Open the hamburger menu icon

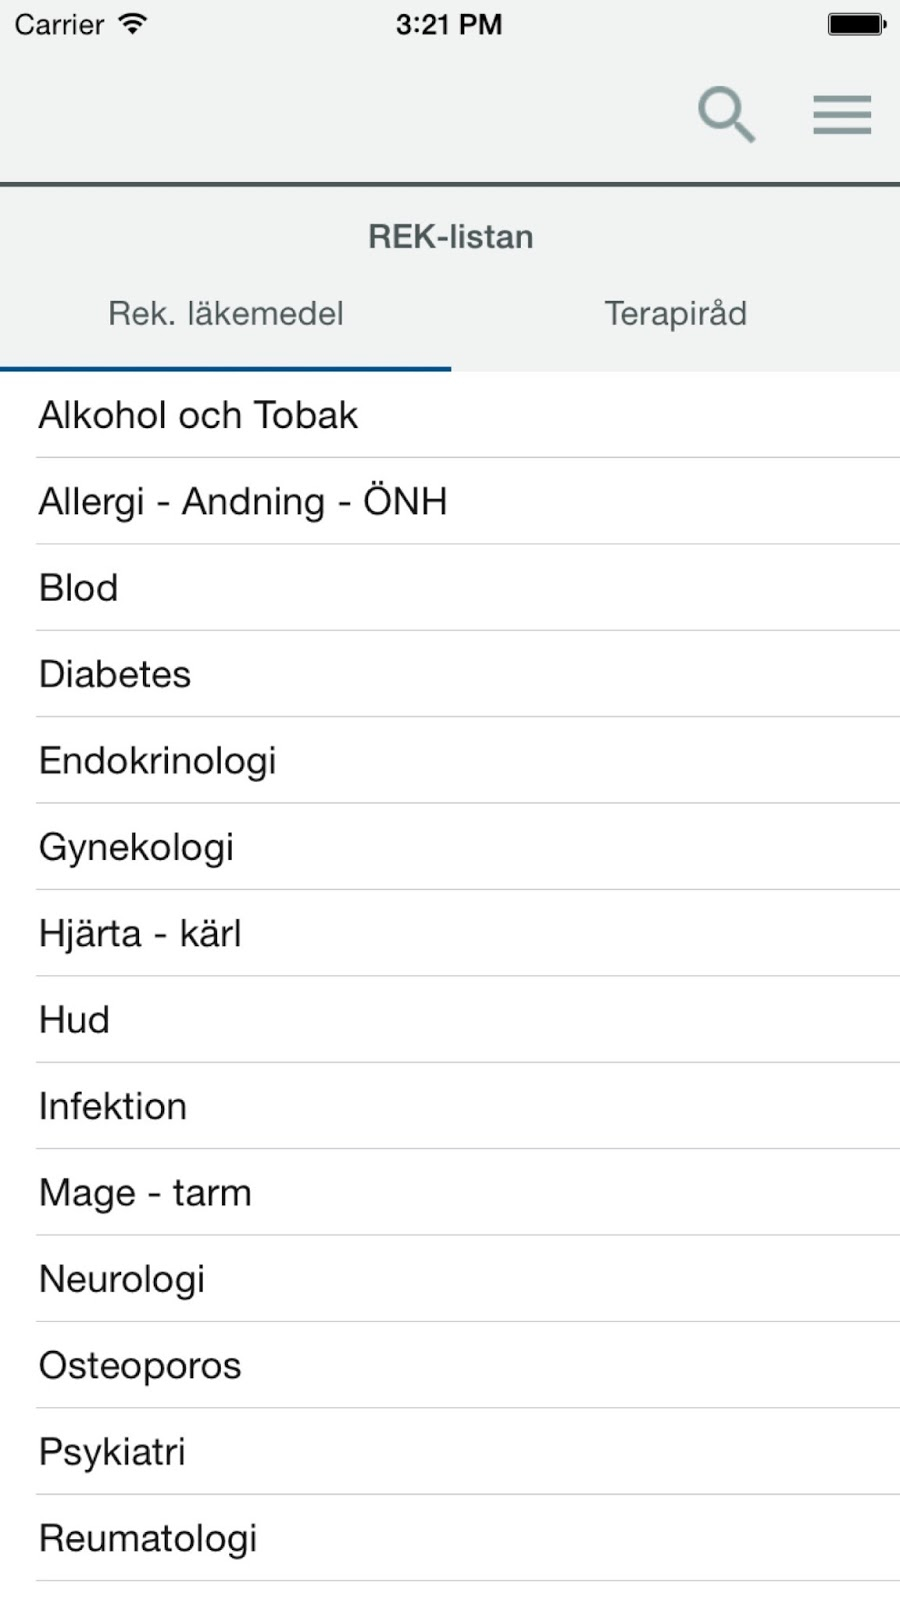point(842,115)
